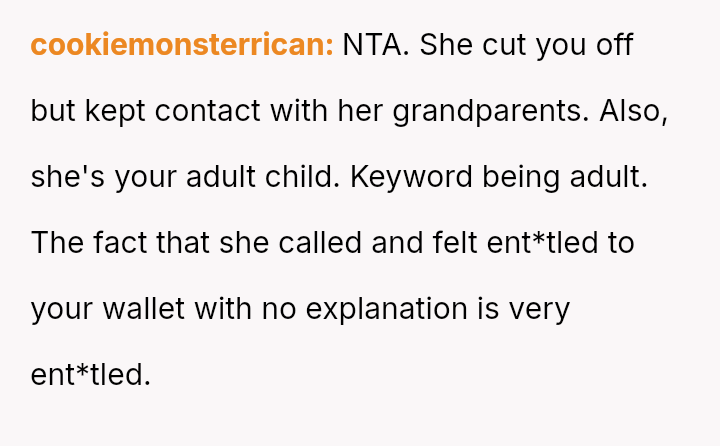The width and height of the screenshot is (720, 446).
Task: Click the word "Also,"
Action: 634,111
